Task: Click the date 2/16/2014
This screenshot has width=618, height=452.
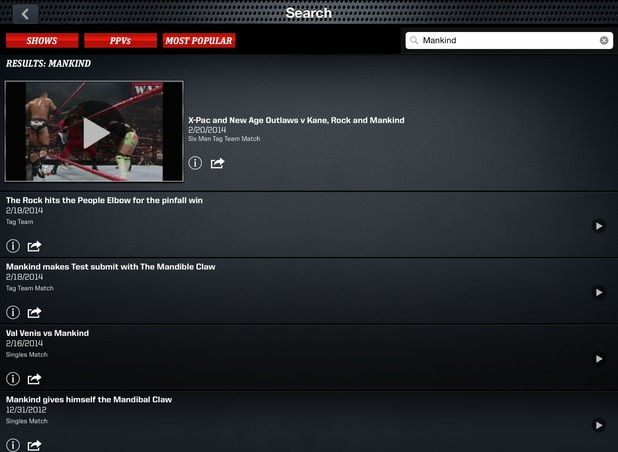Action: 24,343
